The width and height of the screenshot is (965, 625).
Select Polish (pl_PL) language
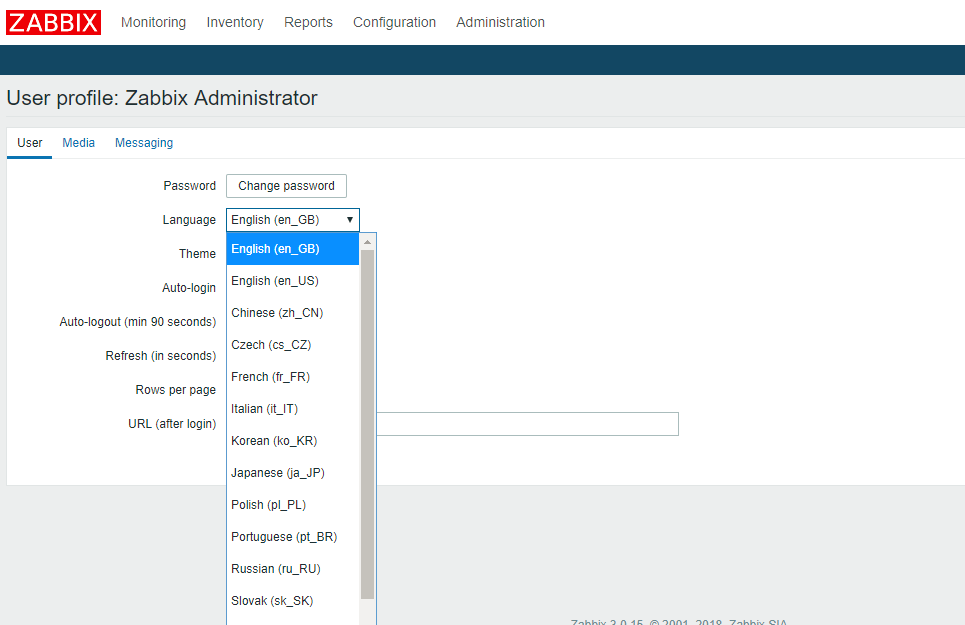[293, 504]
